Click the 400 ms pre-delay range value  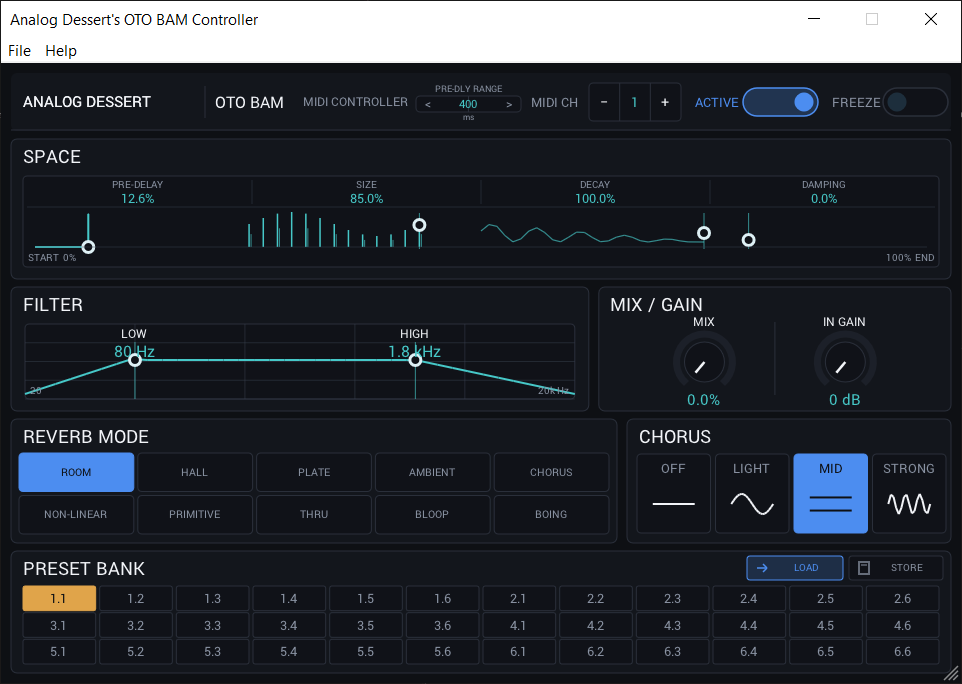(x=468, y=104)
